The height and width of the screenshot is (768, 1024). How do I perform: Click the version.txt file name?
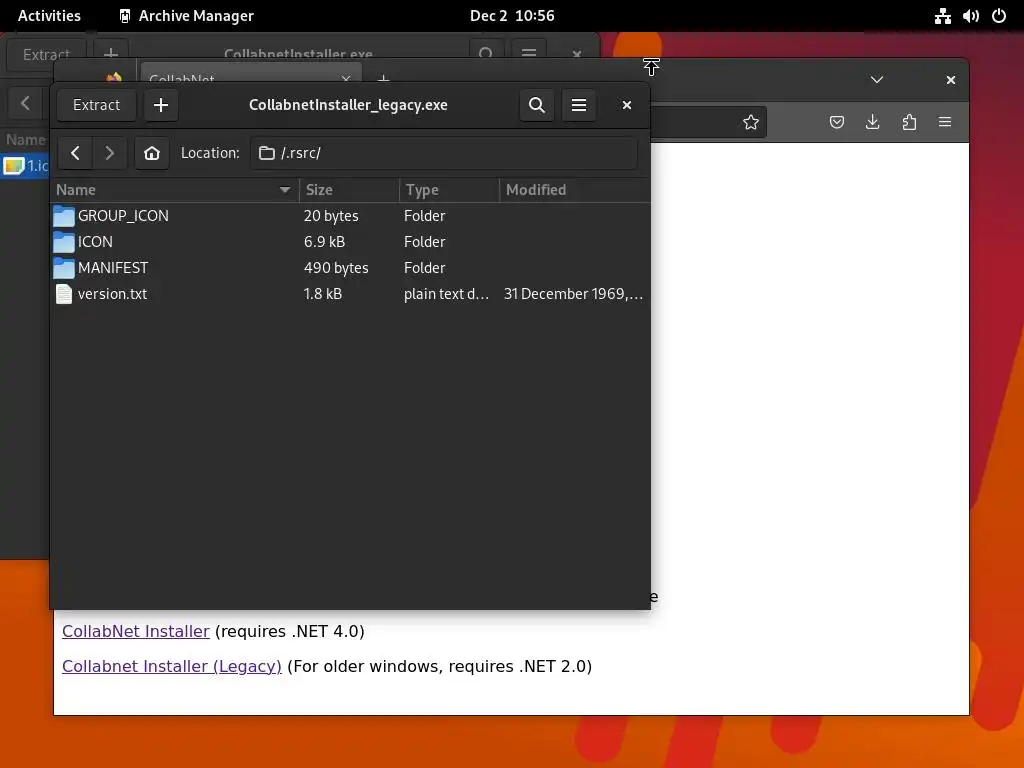click(x=112, y=294)
